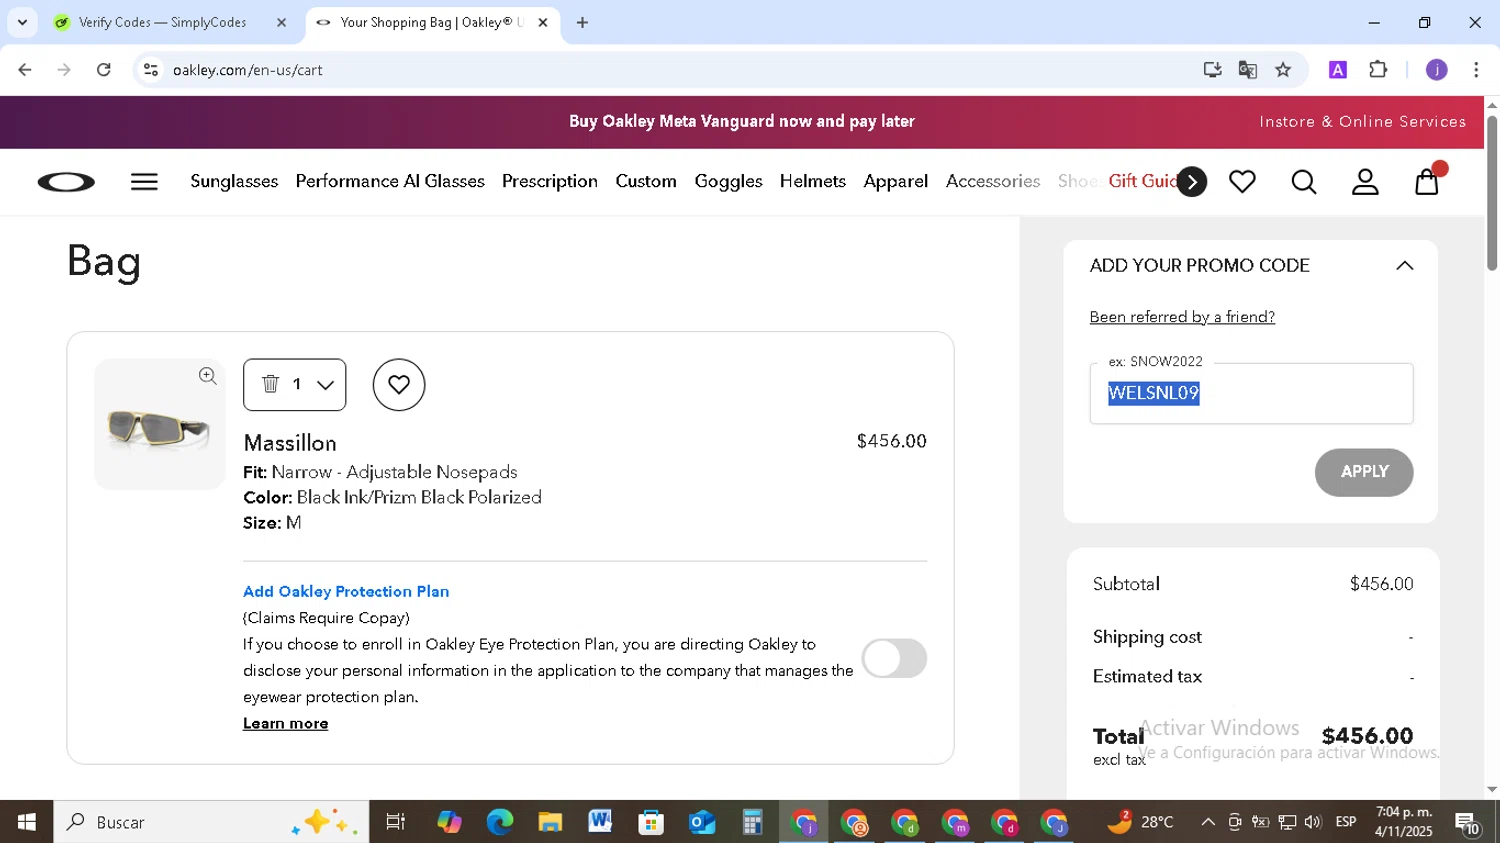Open new browser tab
The image size is (1500, 843).
point(582,22)
